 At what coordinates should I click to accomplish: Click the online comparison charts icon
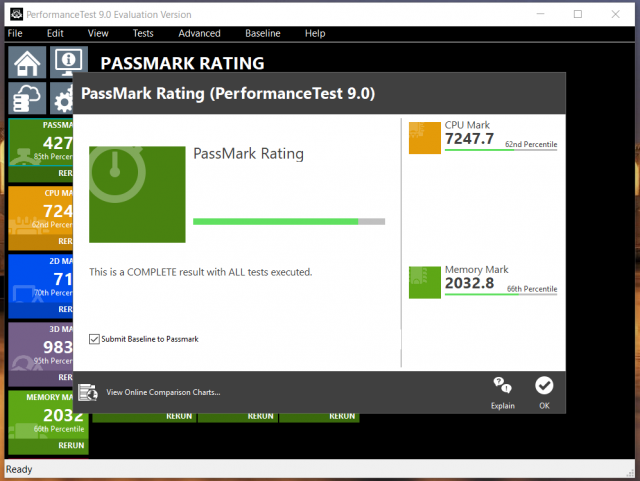pyautogui.click(x=87, y=392)
